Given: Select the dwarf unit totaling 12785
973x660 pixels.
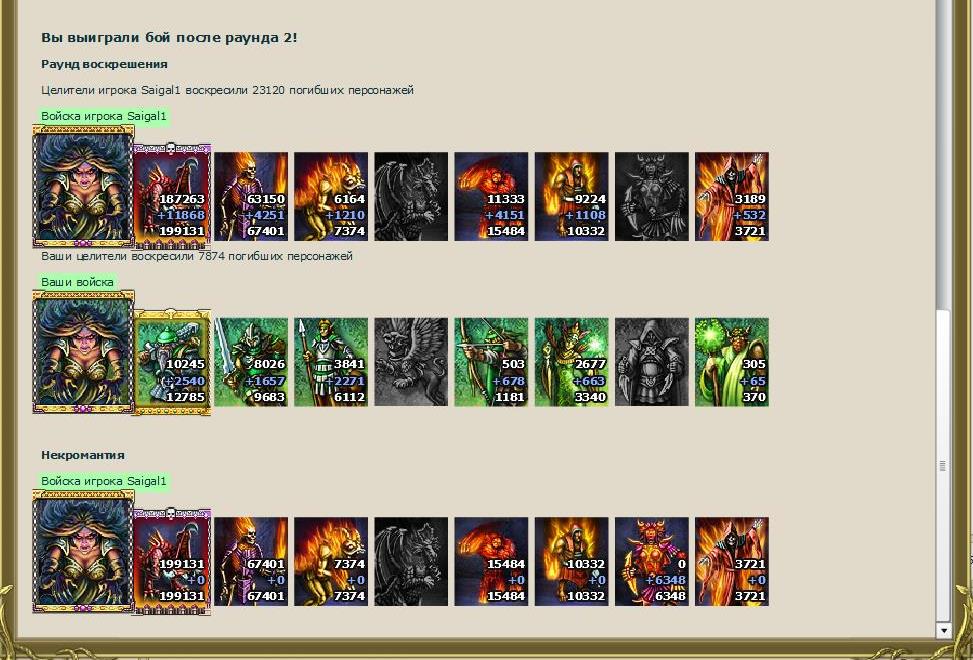Looking at the screenshot, I should click(173, 362).
